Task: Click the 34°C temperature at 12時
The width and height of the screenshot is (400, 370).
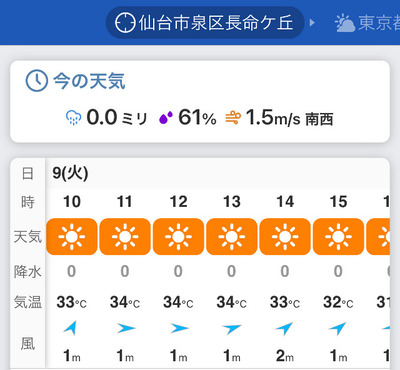Action: (x=178, y=302)
